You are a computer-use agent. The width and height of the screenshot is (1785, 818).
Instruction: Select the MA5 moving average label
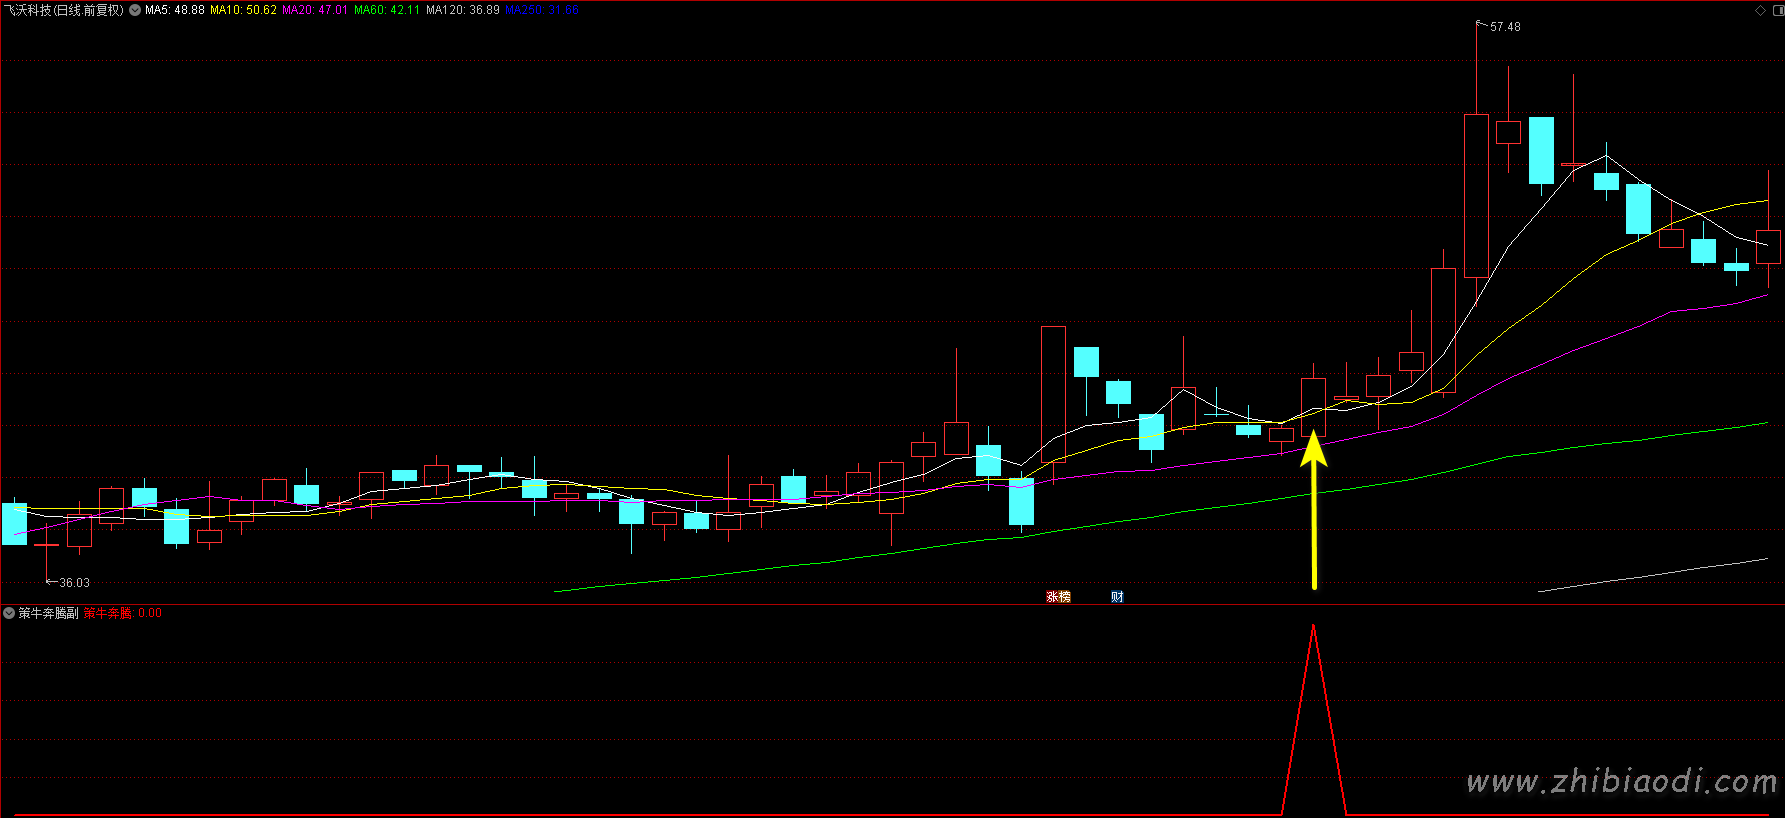point(175,10)
